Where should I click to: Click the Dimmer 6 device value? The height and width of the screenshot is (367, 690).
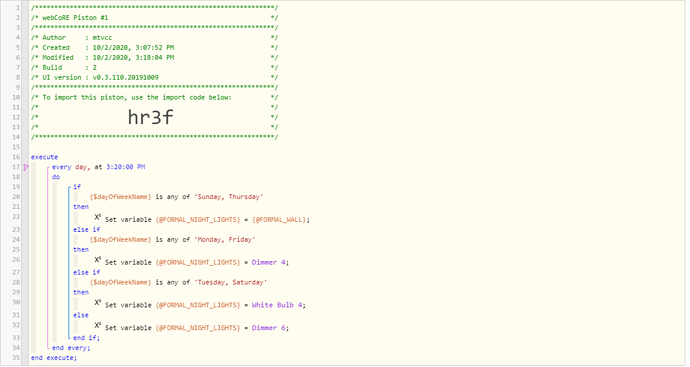click(268, 327)
